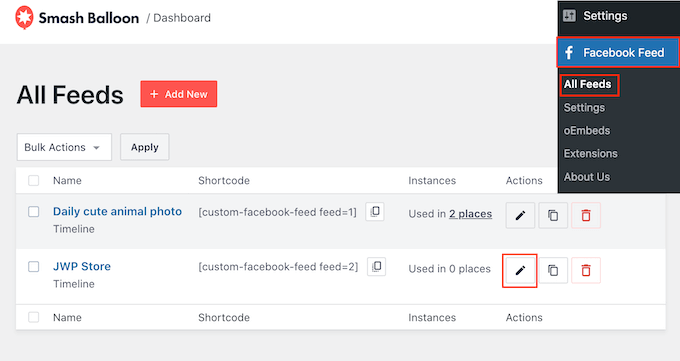Screen dimensions: 680x361
Task: Copy the feed=1 shortcode to clipboard
Action: coord(375,212)
